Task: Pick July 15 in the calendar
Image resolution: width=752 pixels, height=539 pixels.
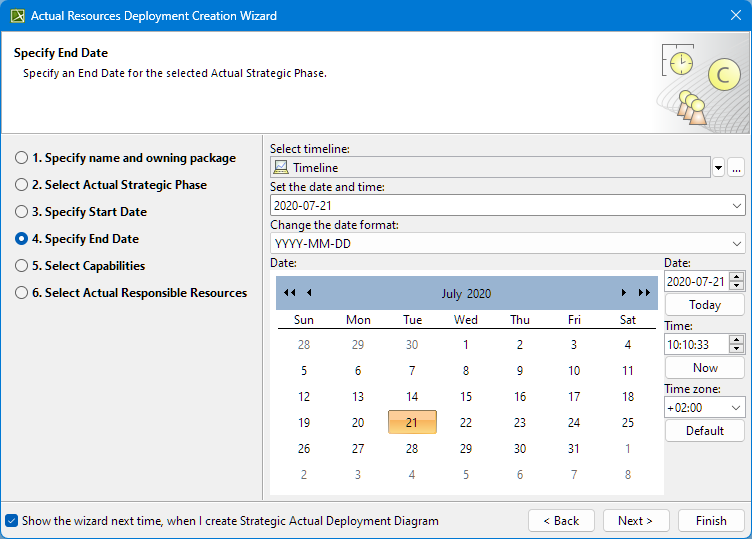Action: pos(466,397)
